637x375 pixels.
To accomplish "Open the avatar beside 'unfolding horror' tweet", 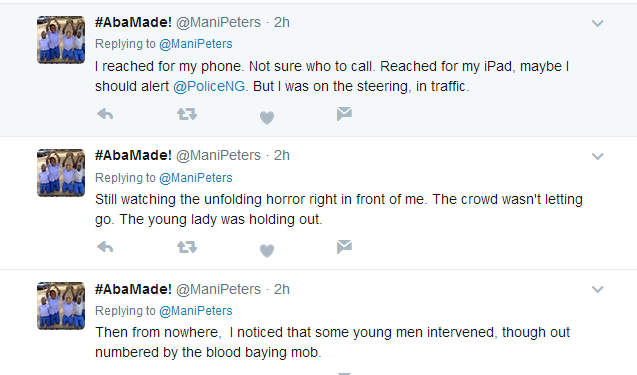I will point(61,173).
